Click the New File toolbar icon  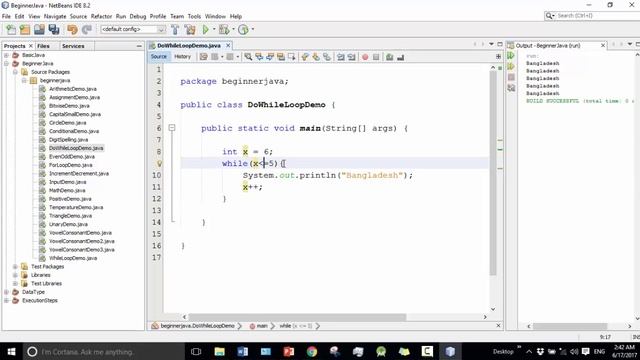pos(11,29)
